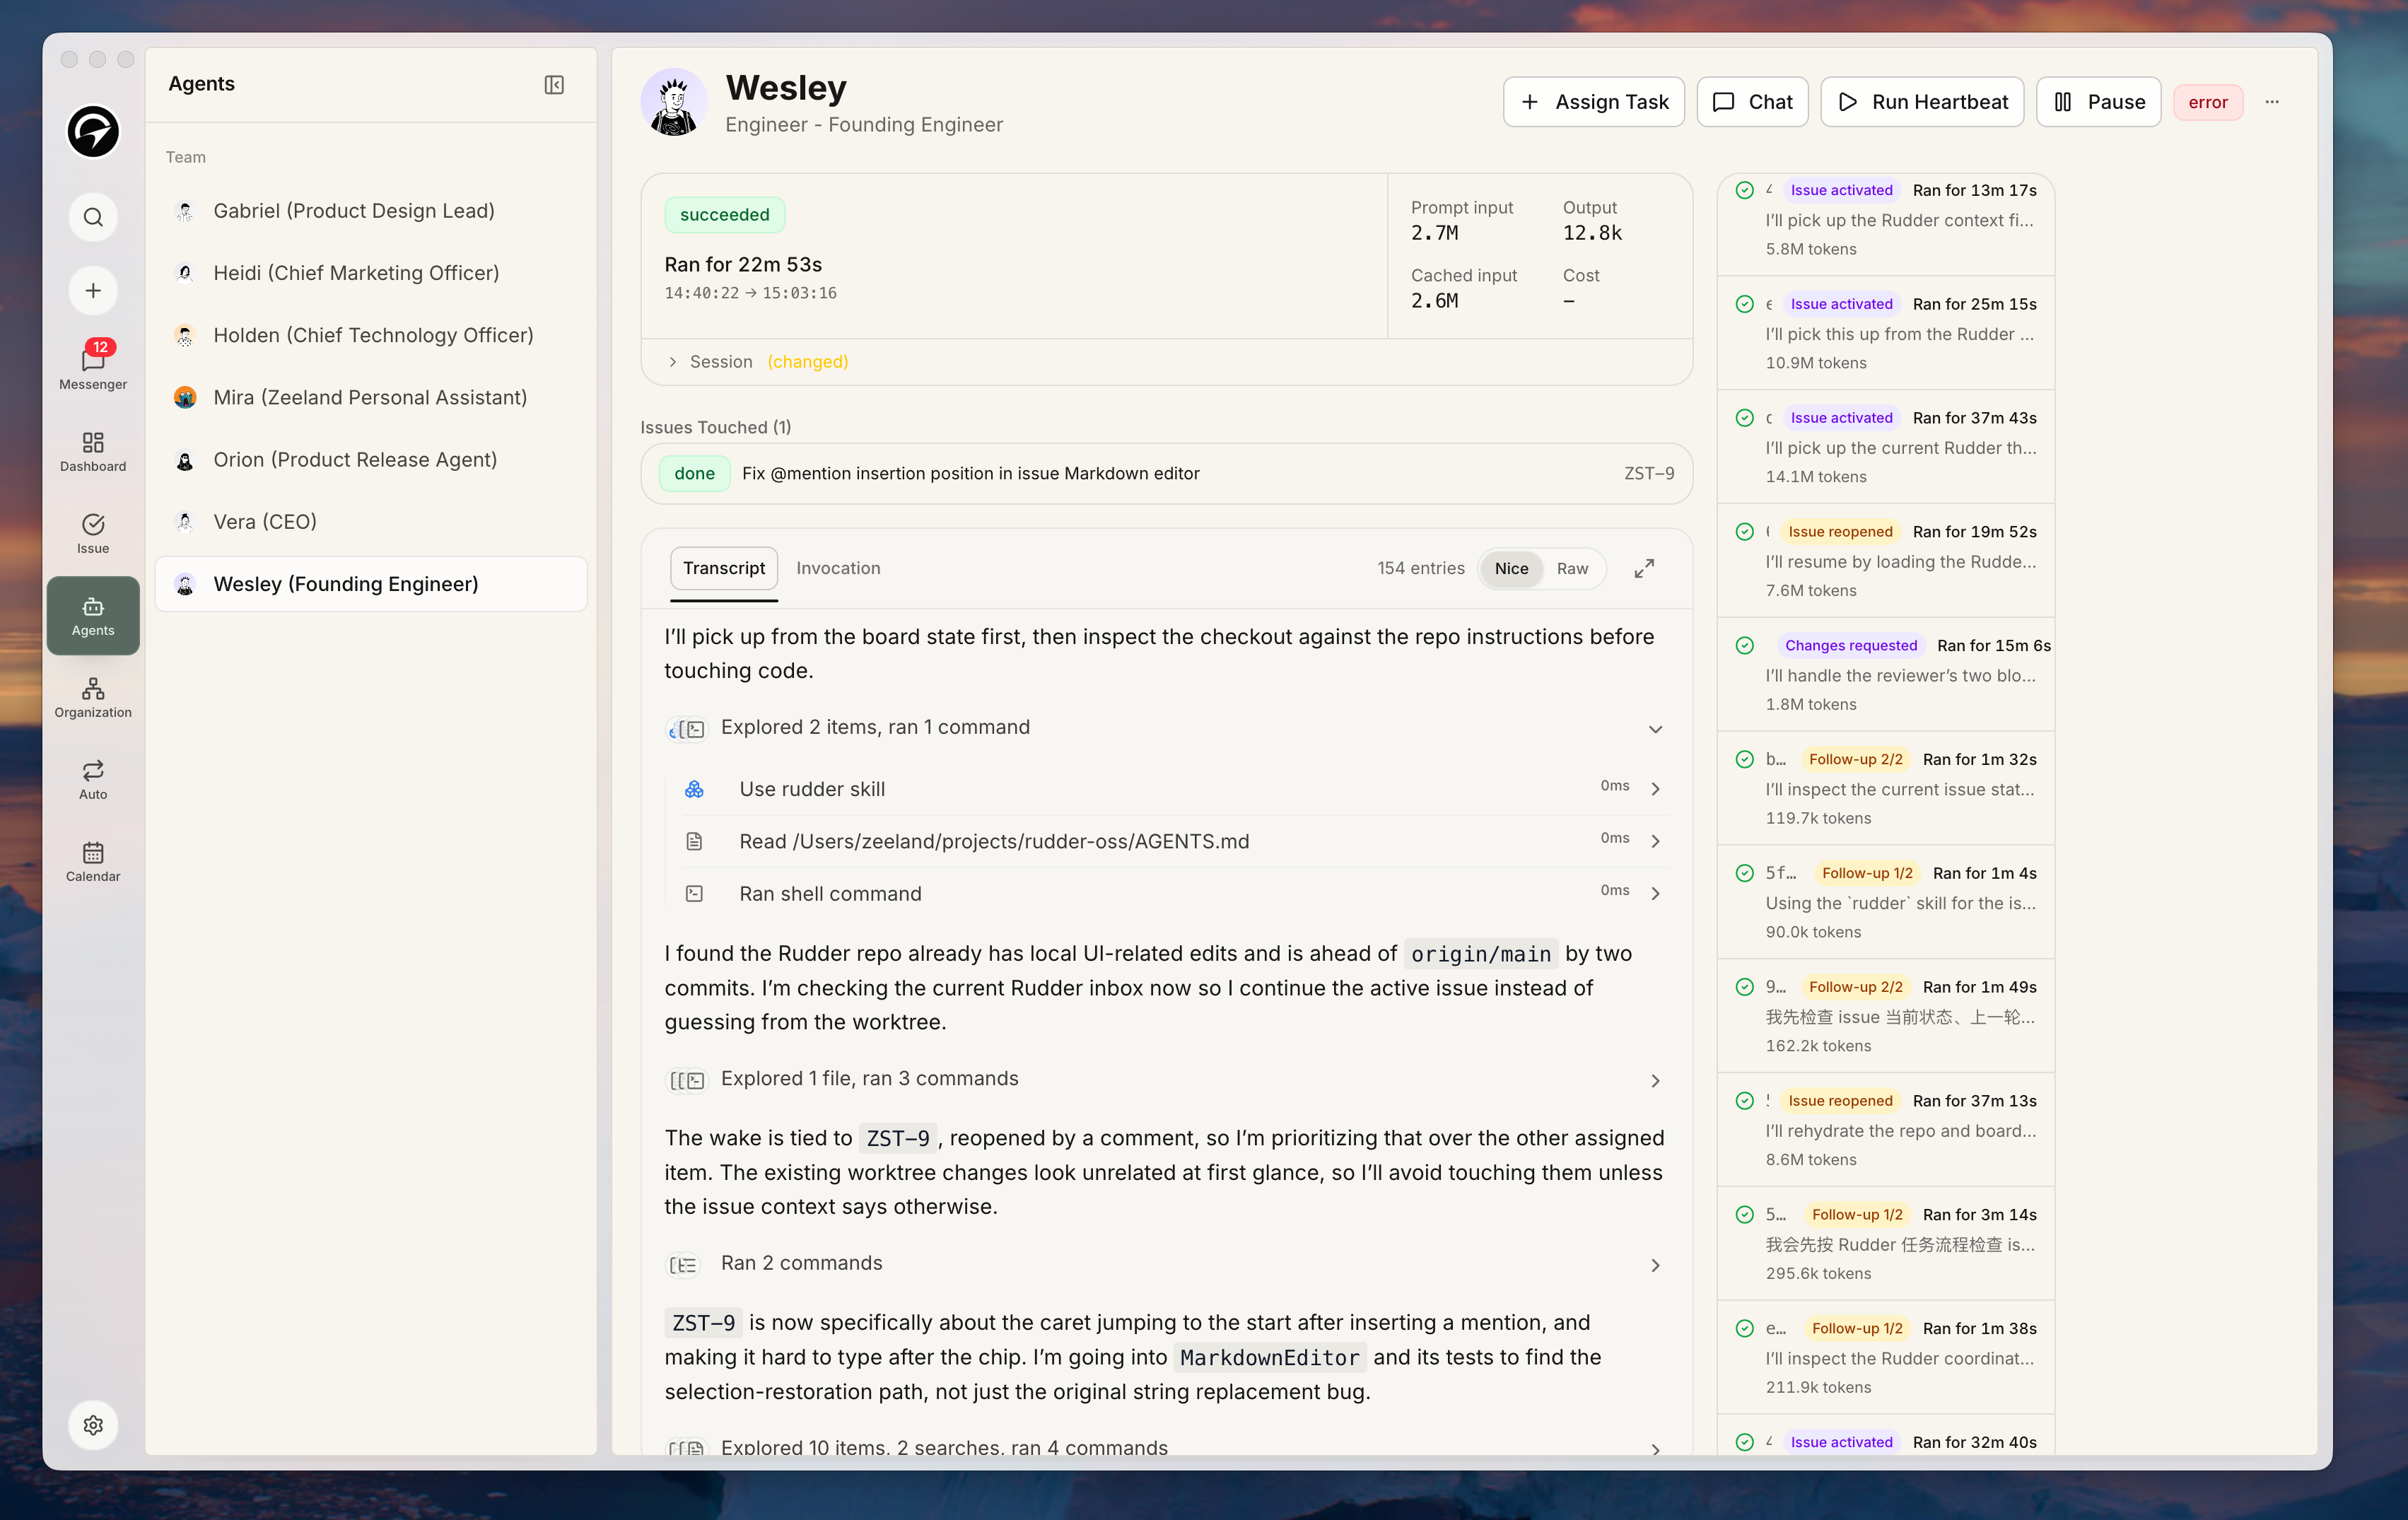Select Vera (CEO) in team list
This screenshot has height=1520, width=2408.
click(371, 522)
